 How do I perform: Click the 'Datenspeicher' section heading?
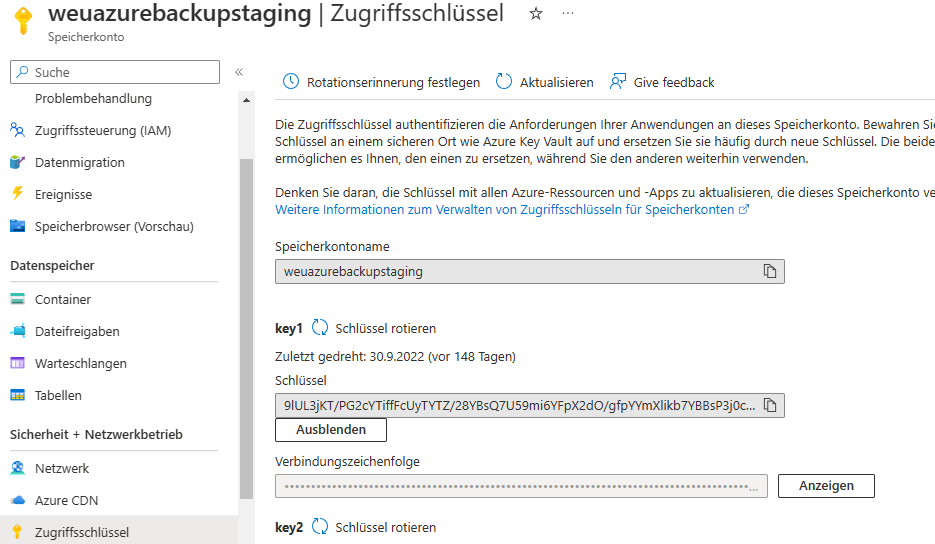[52, 266]
